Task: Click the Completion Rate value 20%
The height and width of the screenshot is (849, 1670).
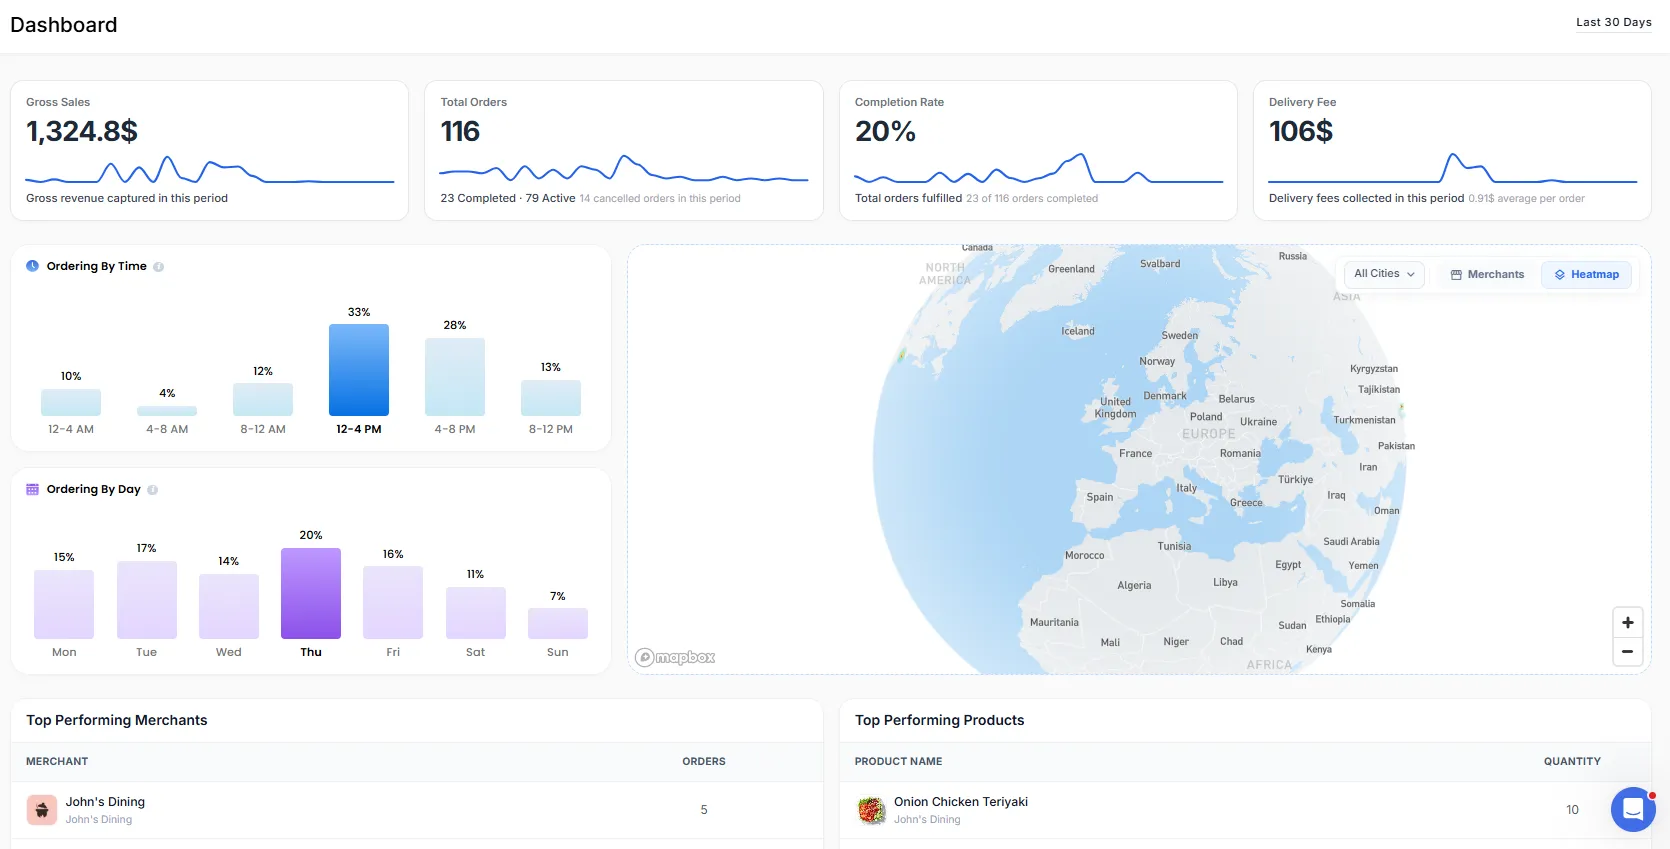Action: coord(885,131)
